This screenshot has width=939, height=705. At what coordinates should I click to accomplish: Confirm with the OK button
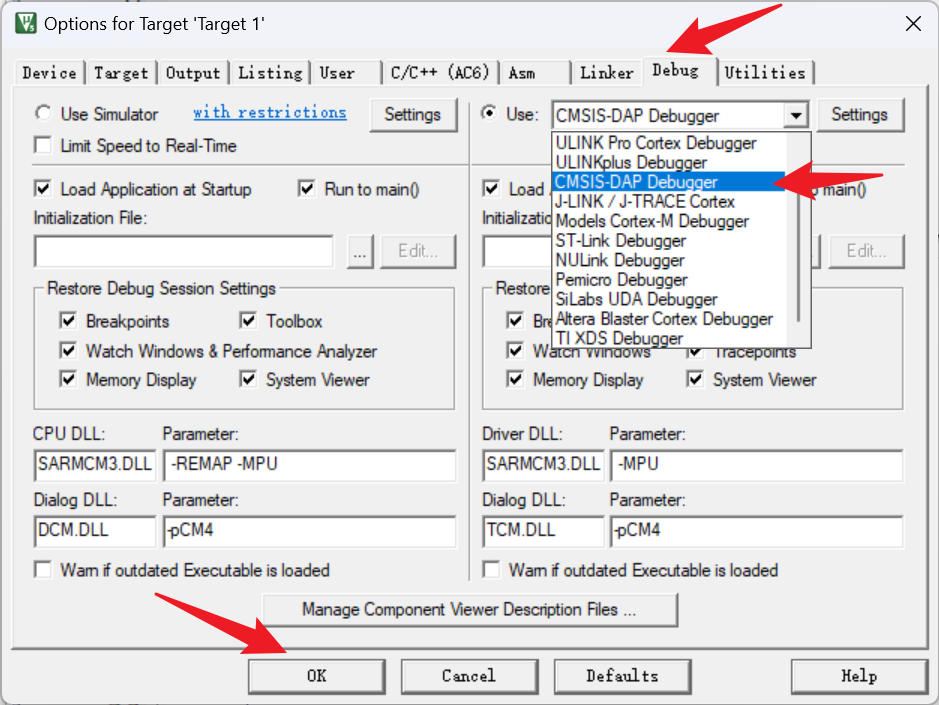click(317, 676)
